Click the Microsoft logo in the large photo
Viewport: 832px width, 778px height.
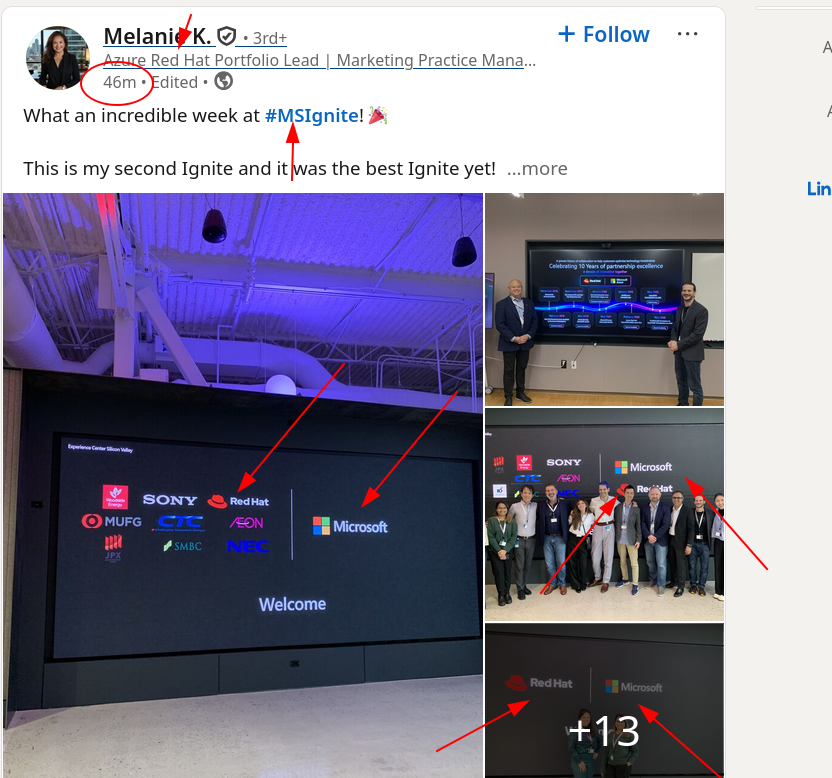(x=350, y=526)
